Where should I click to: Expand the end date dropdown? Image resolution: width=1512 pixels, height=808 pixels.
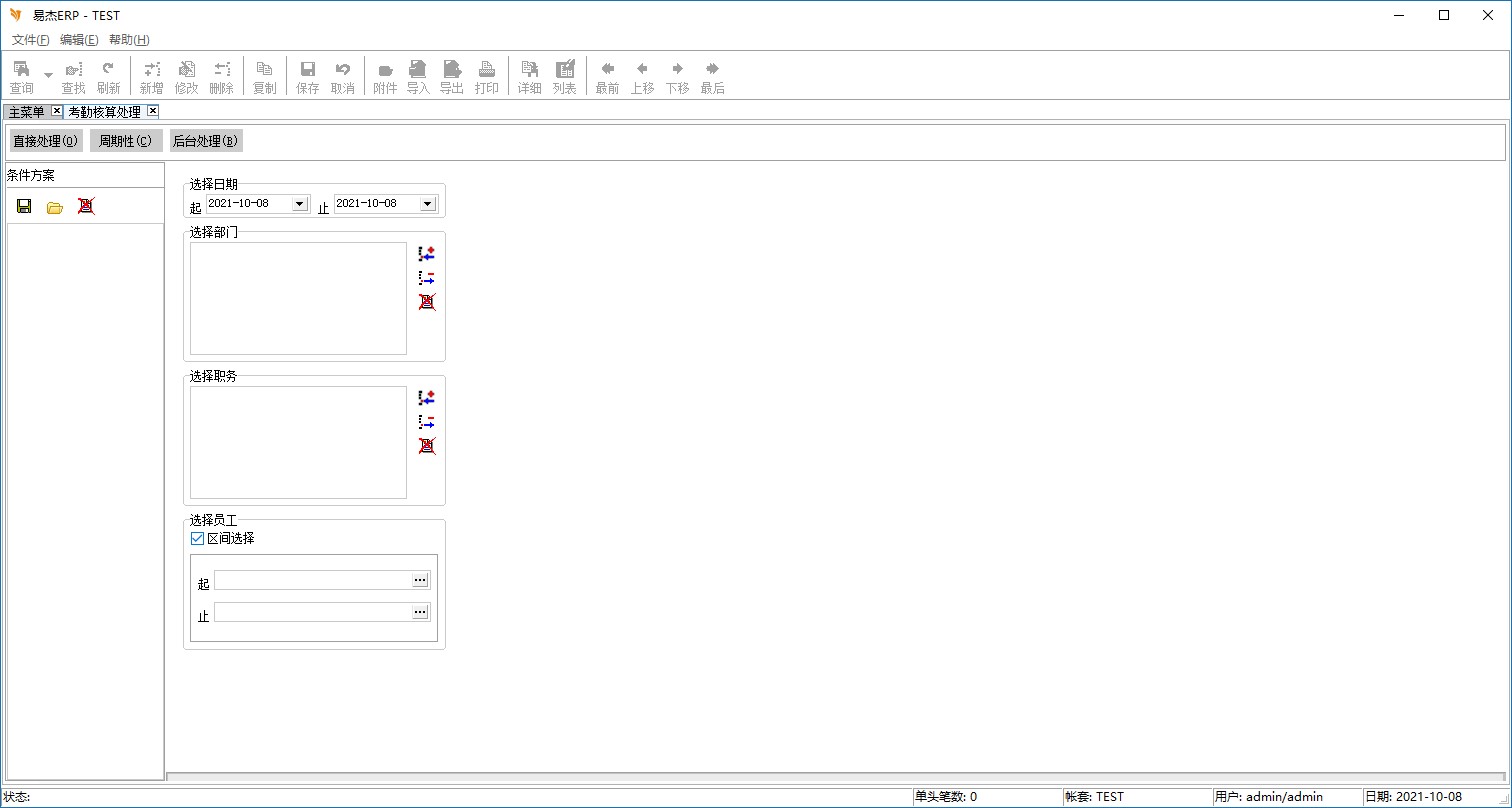tap(427, 204)
